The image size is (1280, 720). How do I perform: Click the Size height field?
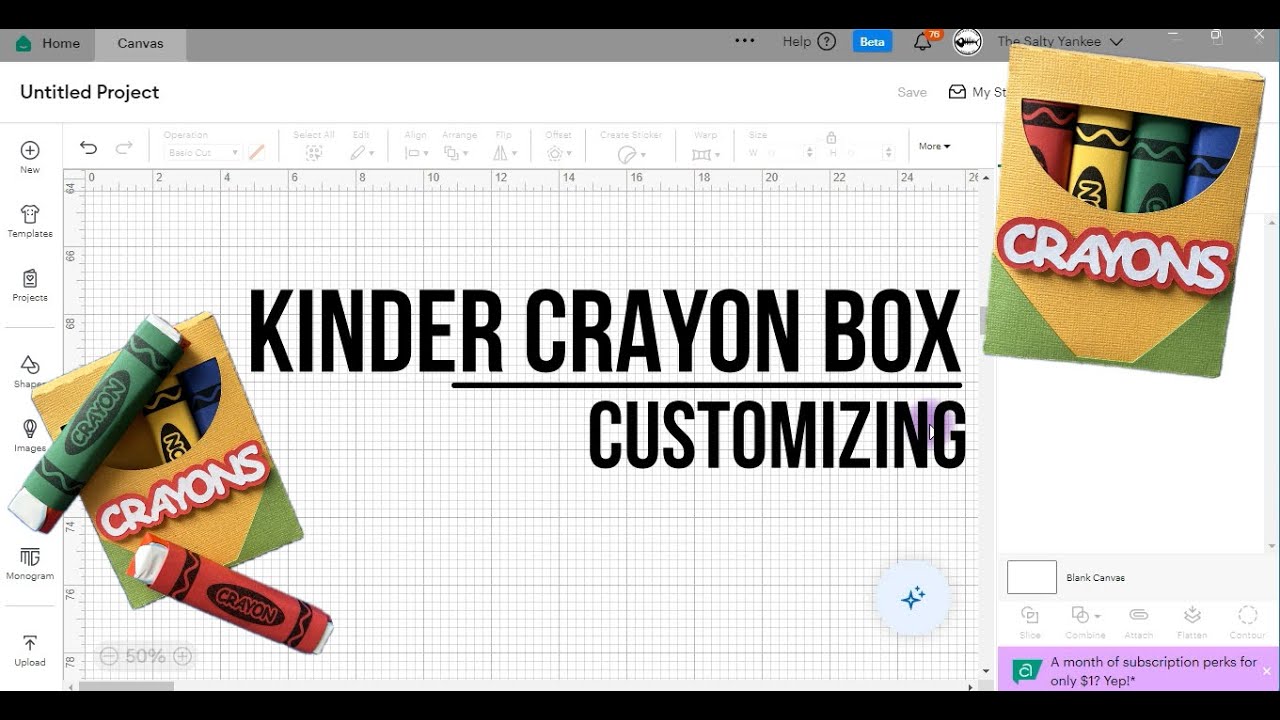[861, 153]
